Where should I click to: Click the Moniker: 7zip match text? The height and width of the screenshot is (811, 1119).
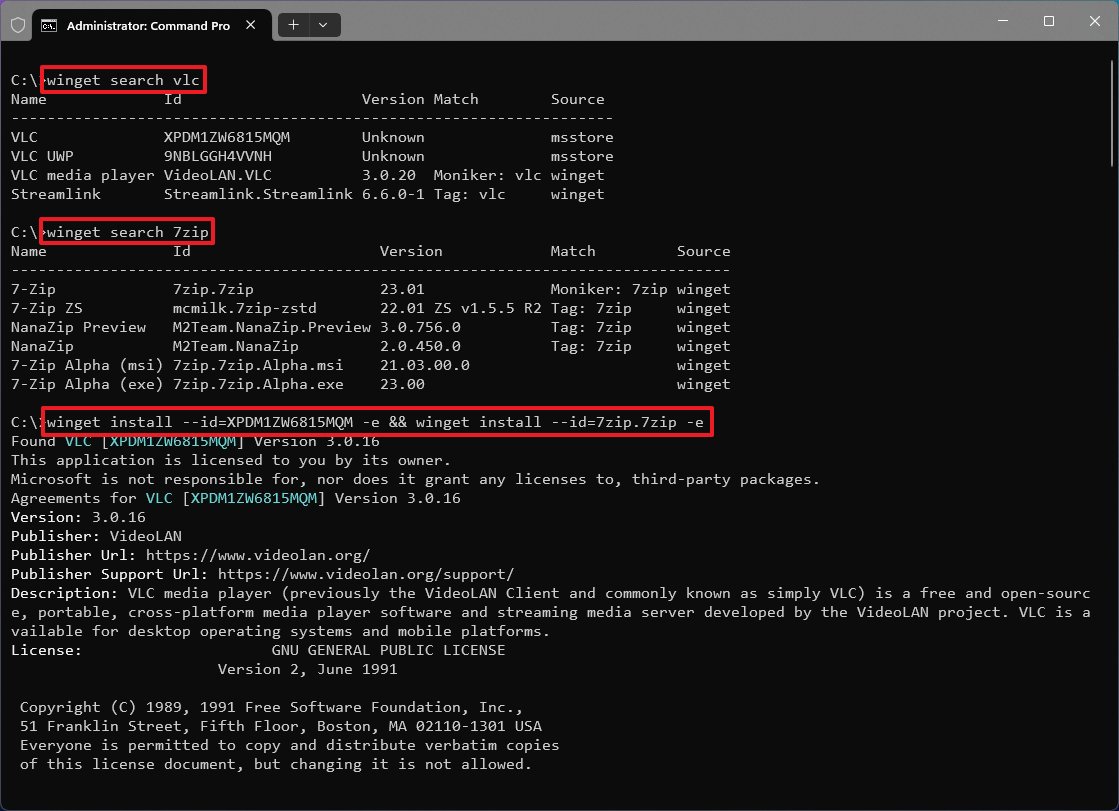(x=609, y=289)
